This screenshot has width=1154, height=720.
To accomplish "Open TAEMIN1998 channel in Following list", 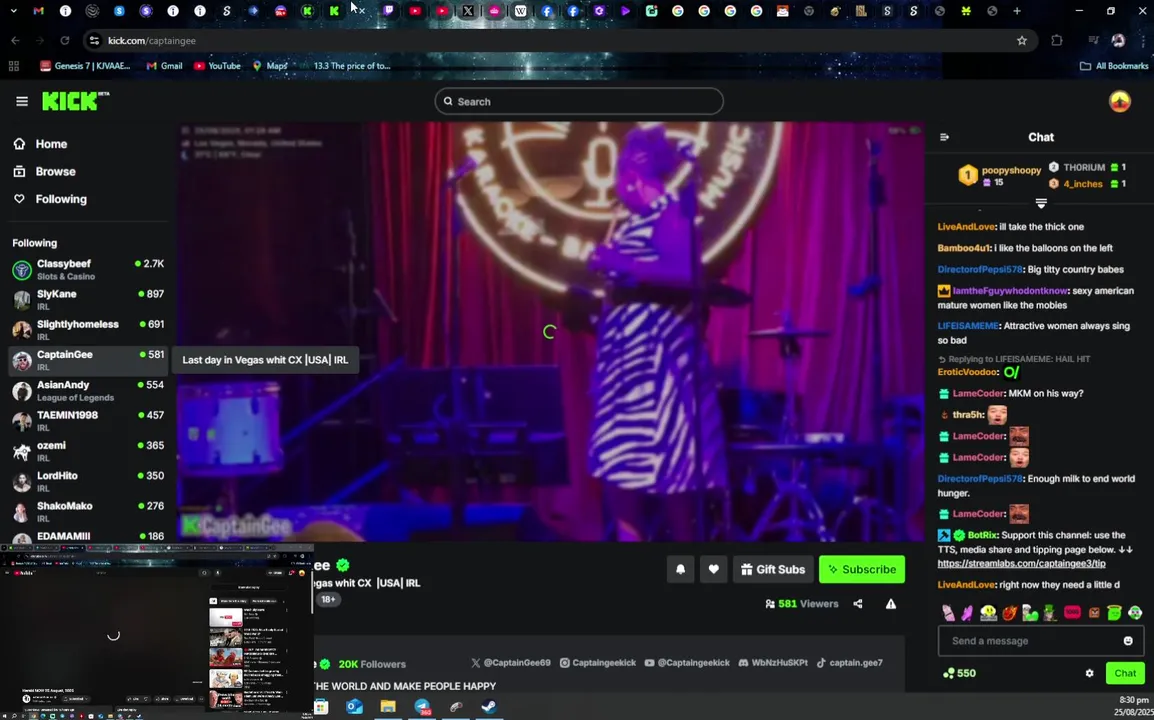I will 88,420.
